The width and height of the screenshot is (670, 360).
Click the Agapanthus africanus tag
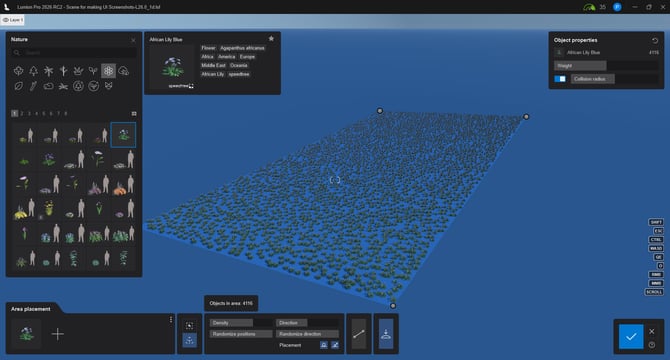(x=242, y=48)
